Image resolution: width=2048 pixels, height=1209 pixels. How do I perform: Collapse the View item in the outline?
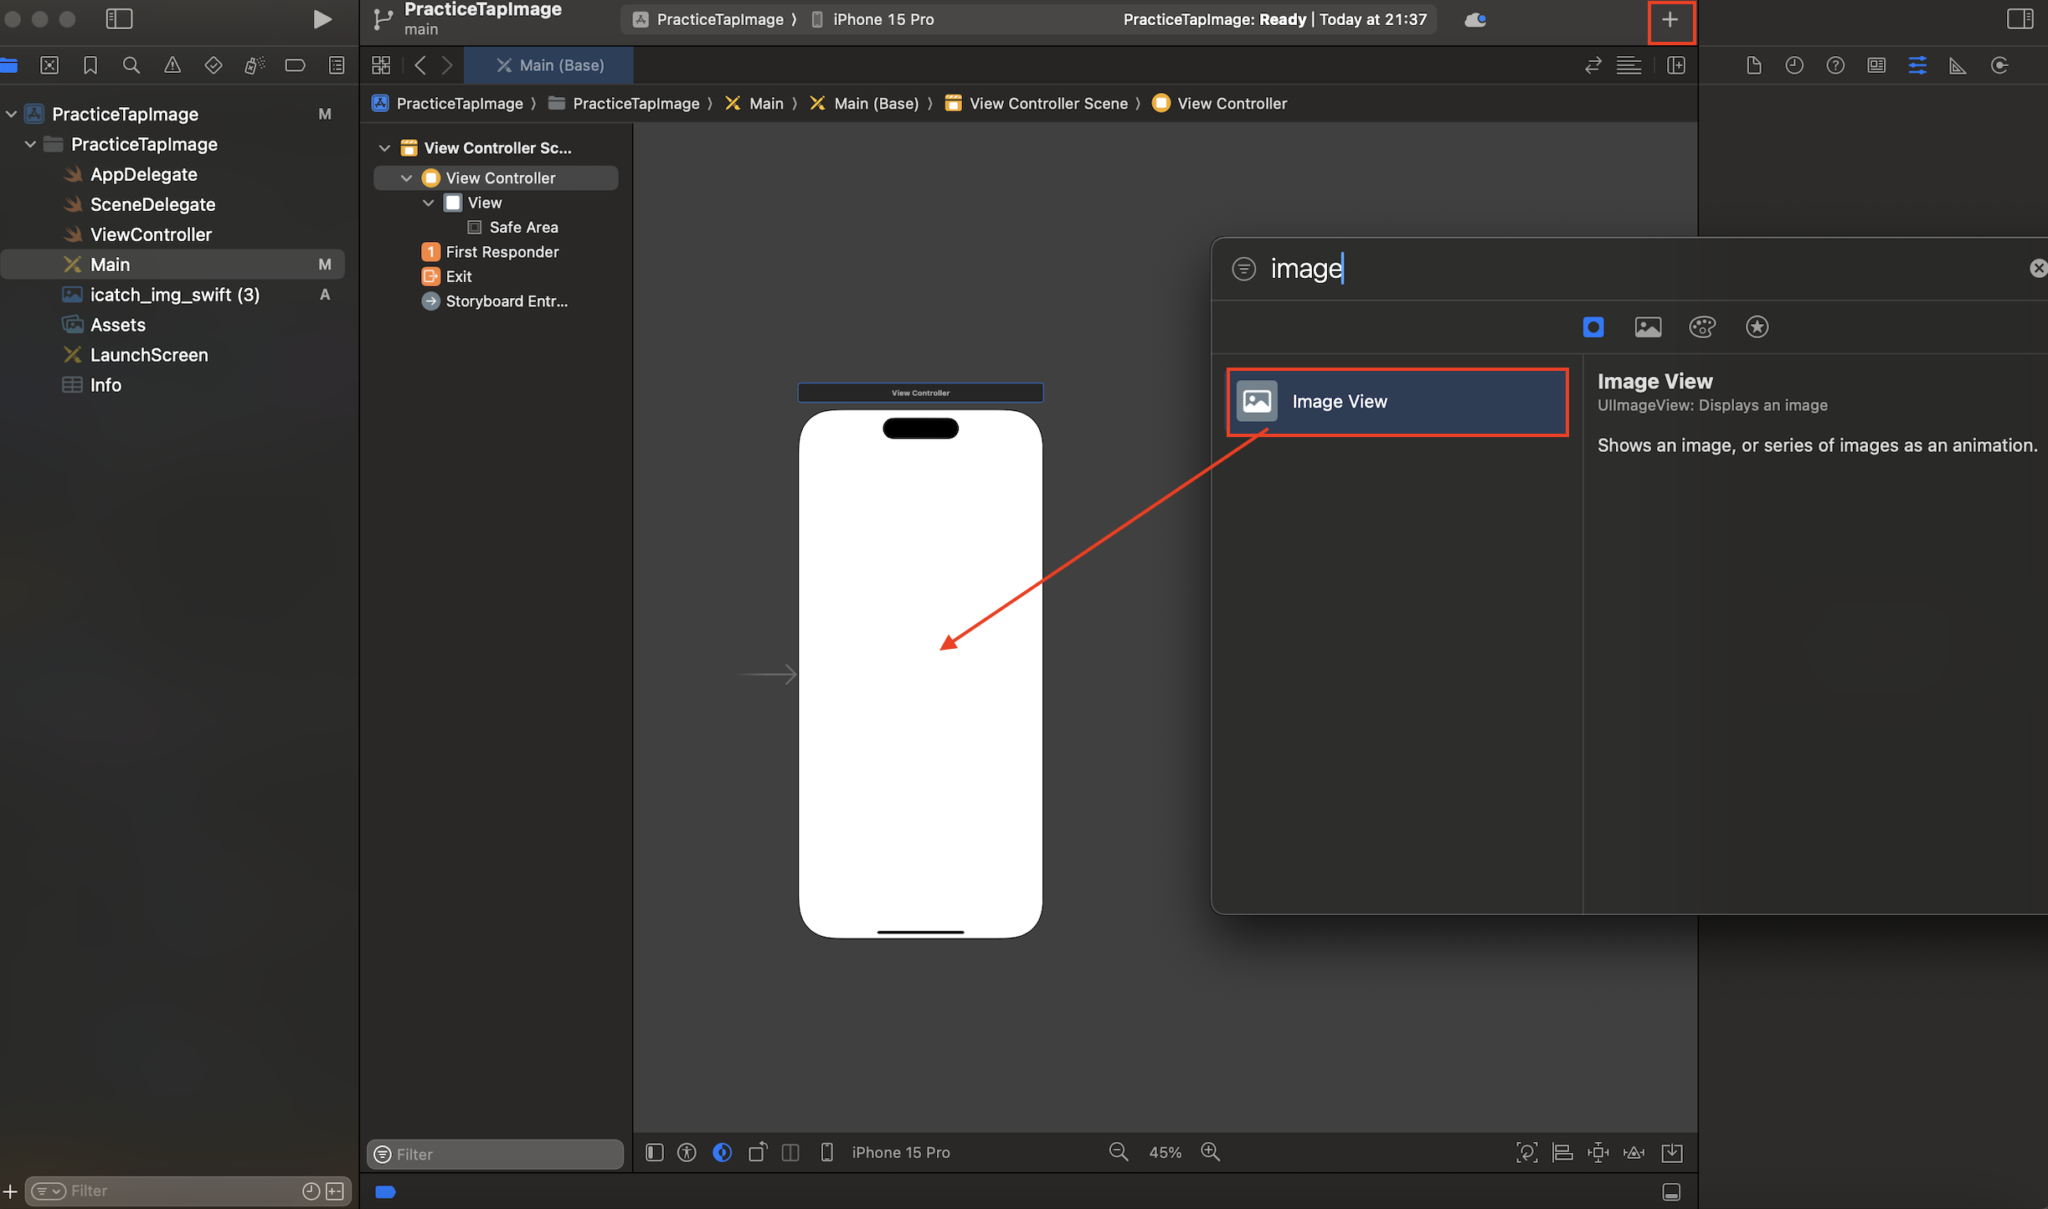coord(428,202)
